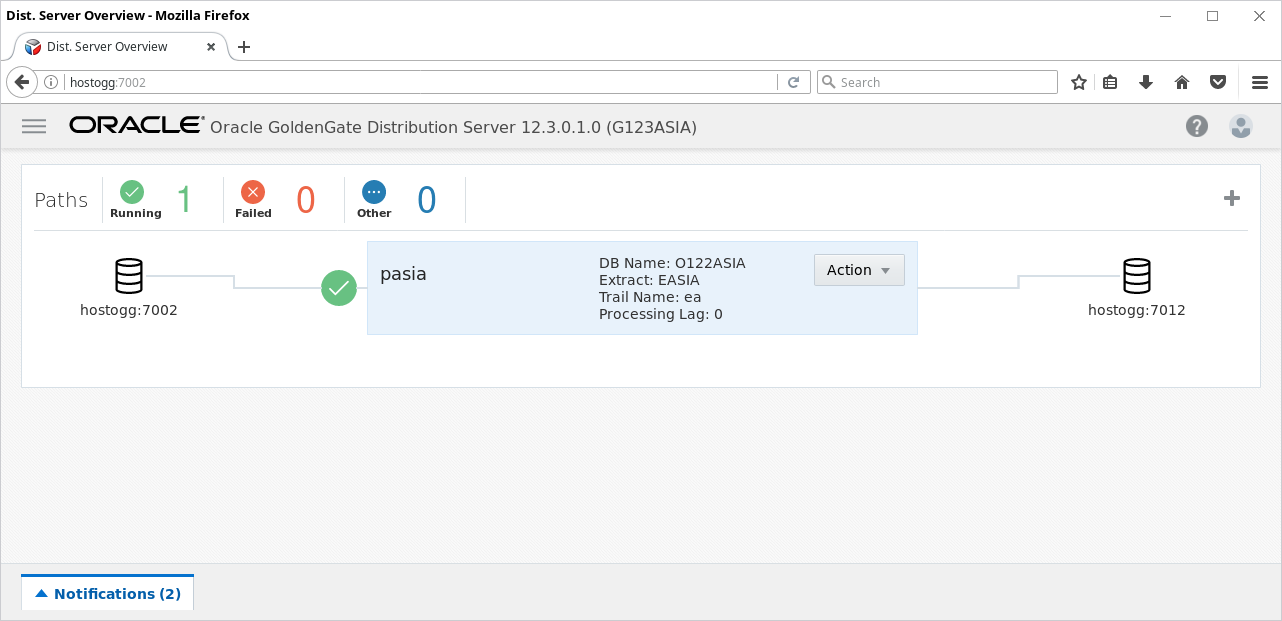Image resolution: width=1282 pixels, height=621 pixels.
Task: Click the DB Name: O122ASIA text
Action: pyautogui.click(x=672, y=263)
